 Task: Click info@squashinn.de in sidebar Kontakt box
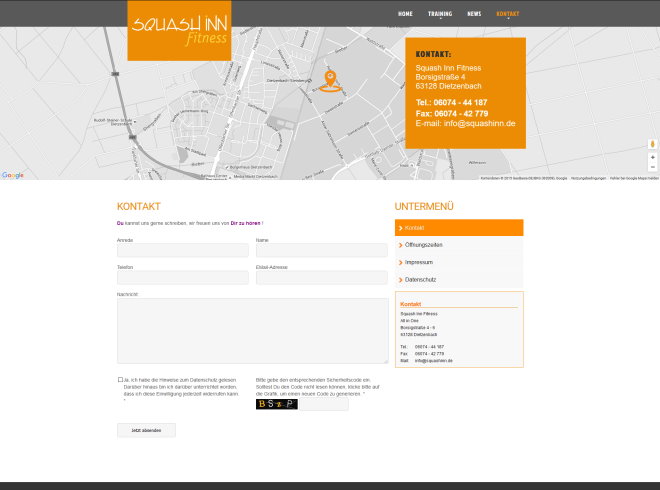pyautogui.click(x=434, y=361)
